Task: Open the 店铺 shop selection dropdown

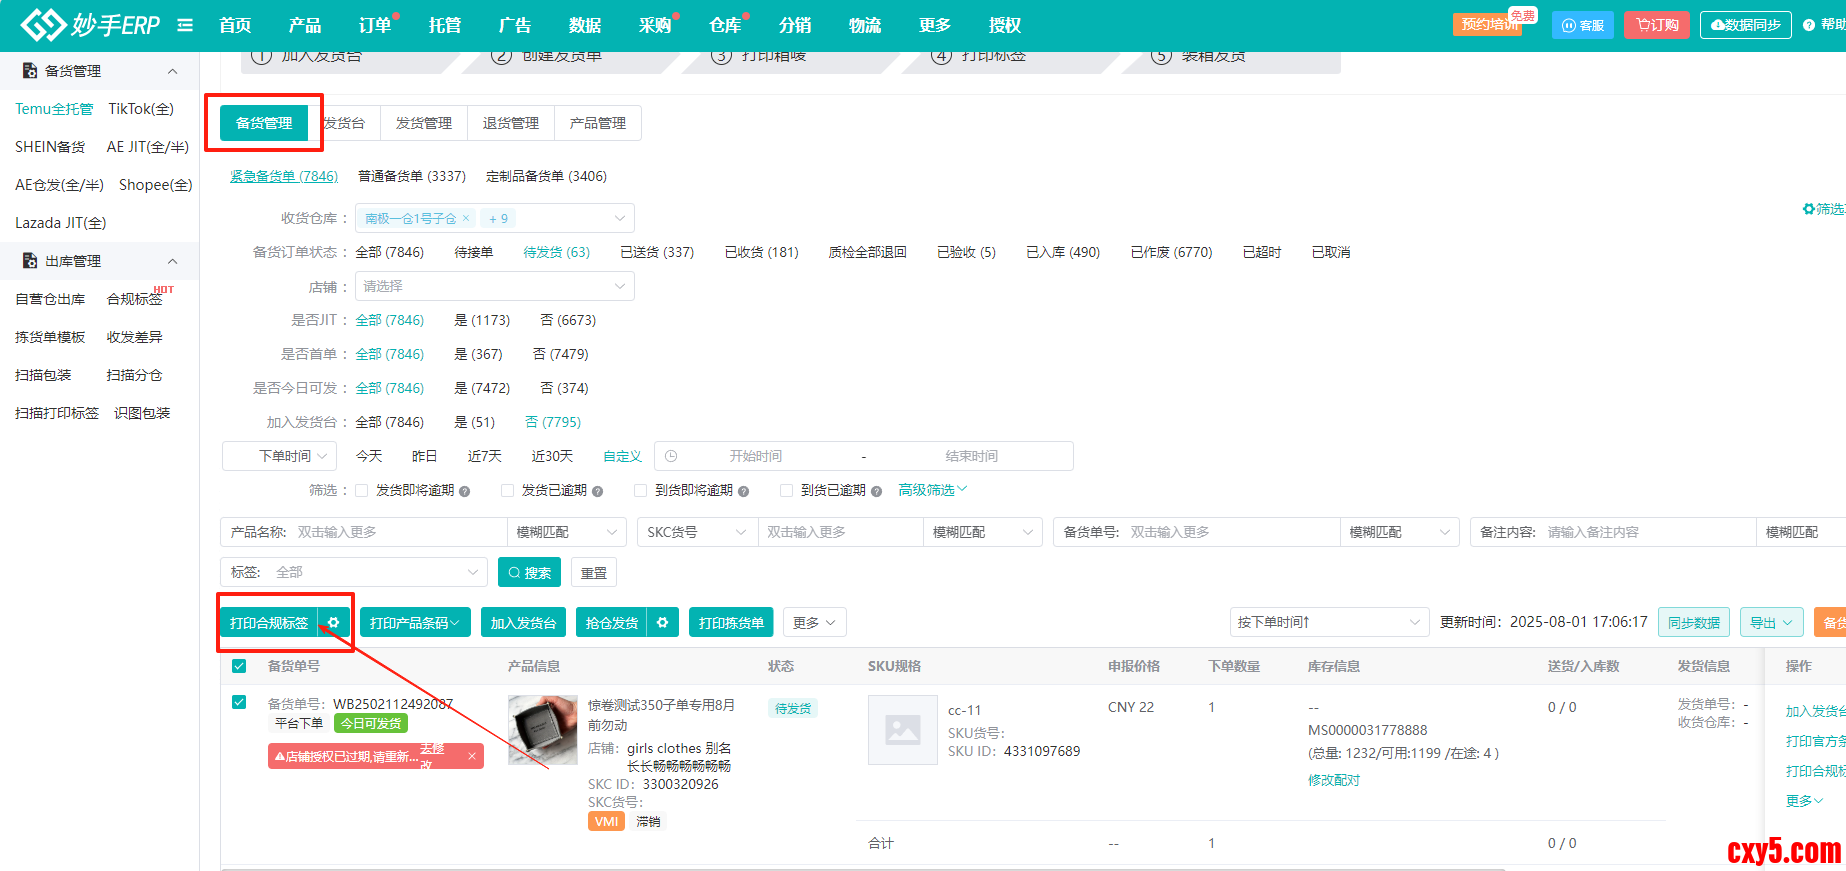Action: point(494,286)
